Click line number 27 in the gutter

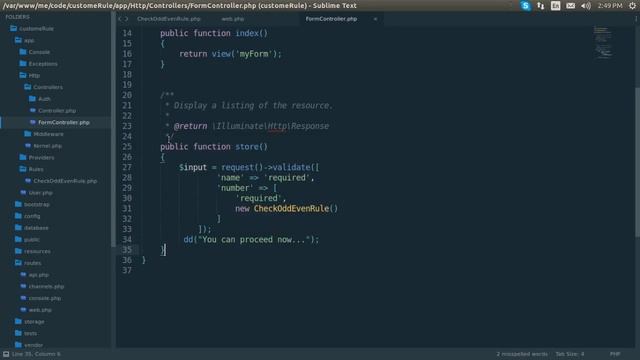tap(127, 167)
